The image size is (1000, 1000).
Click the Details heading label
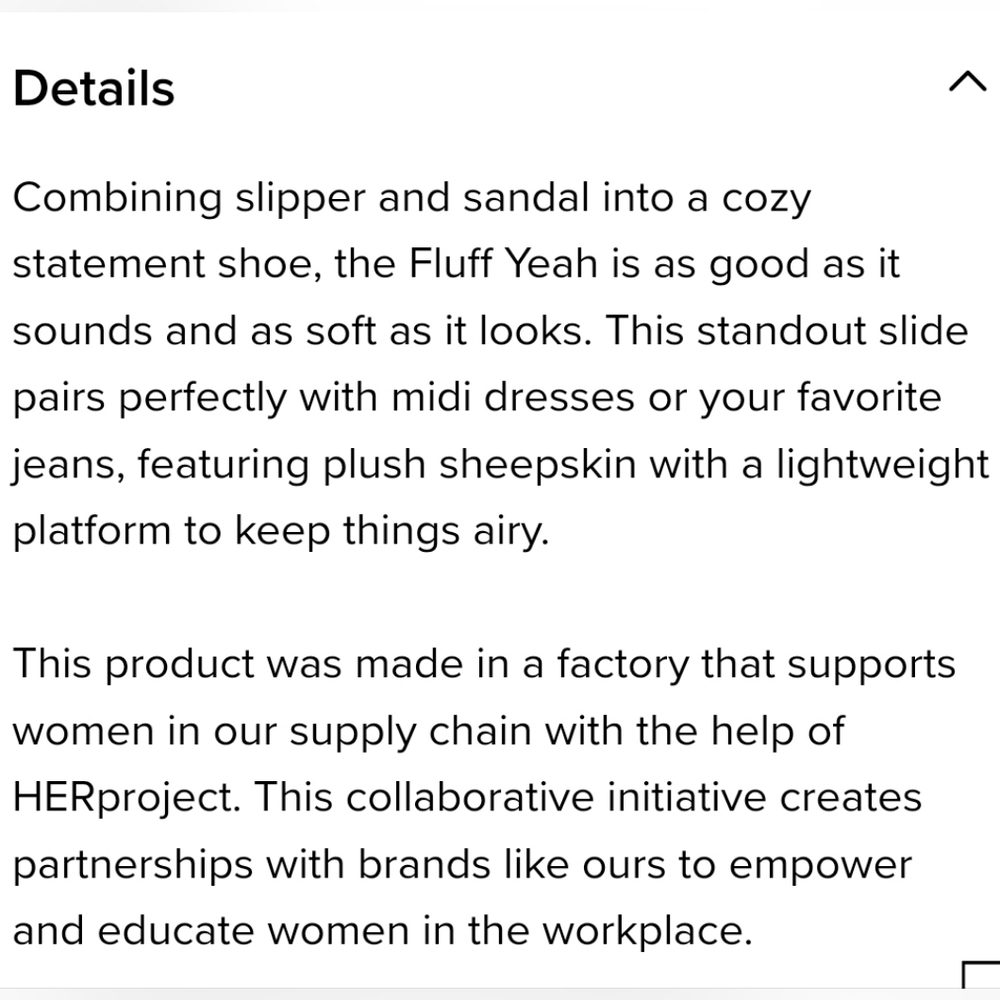93,88
